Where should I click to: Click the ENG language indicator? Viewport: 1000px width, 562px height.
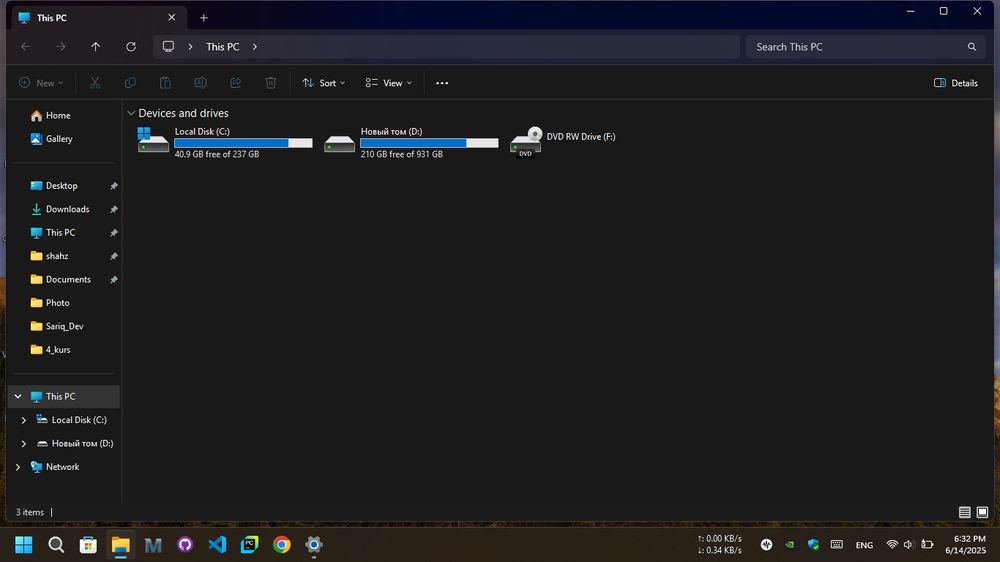[864, 545]
